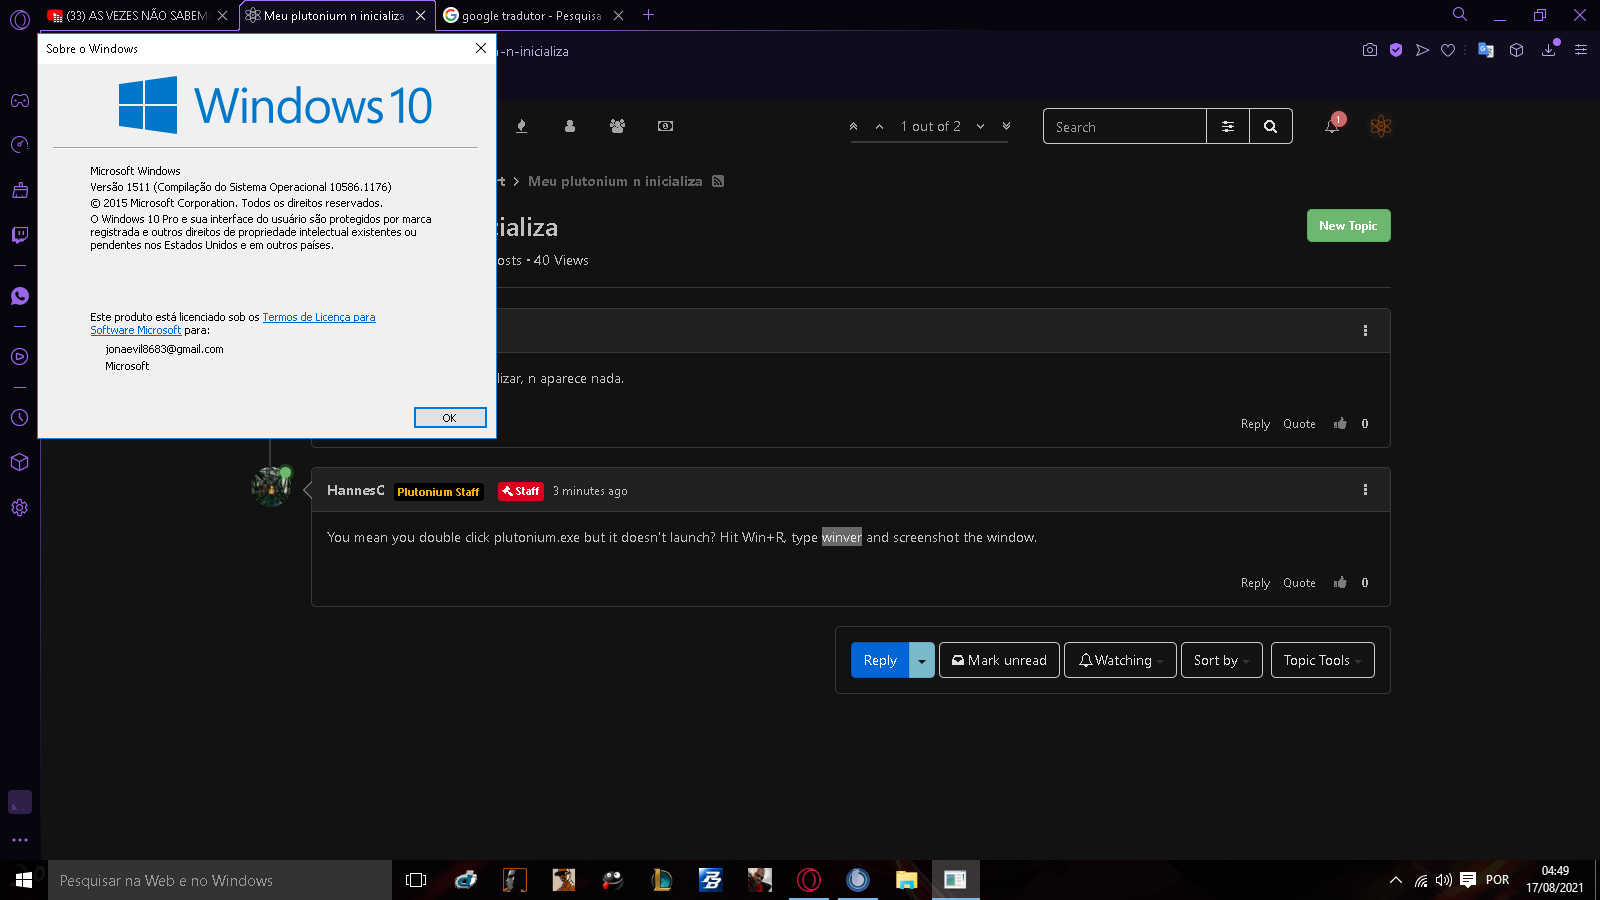Click the search tabs magnifier icon
Viewport: 1600px width, 900px height.
(x=1460, y=14)
